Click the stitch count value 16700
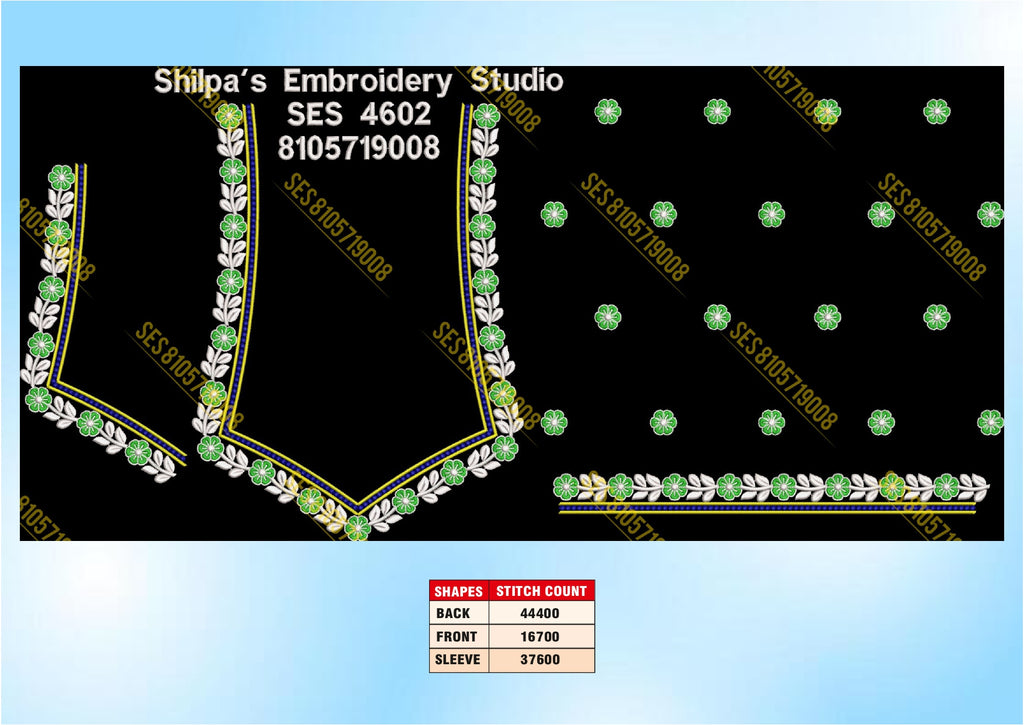This screenshot has height=725, width=1024. click(x=540, y=637)
